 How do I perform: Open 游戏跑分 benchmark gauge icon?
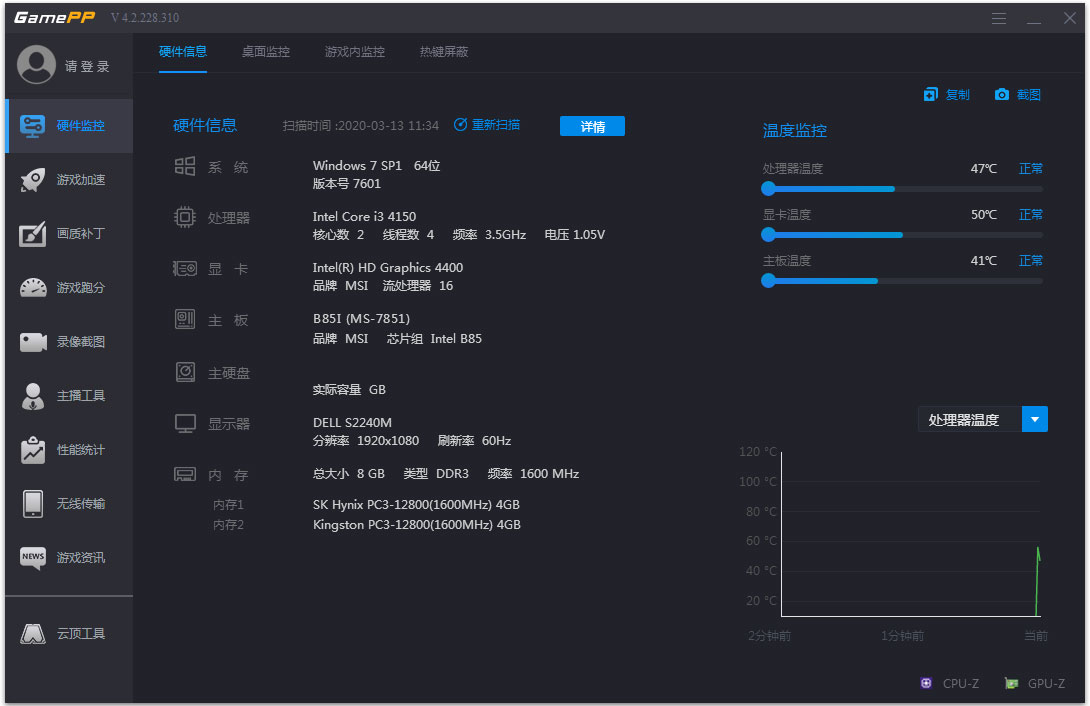[x=33, y=288]
